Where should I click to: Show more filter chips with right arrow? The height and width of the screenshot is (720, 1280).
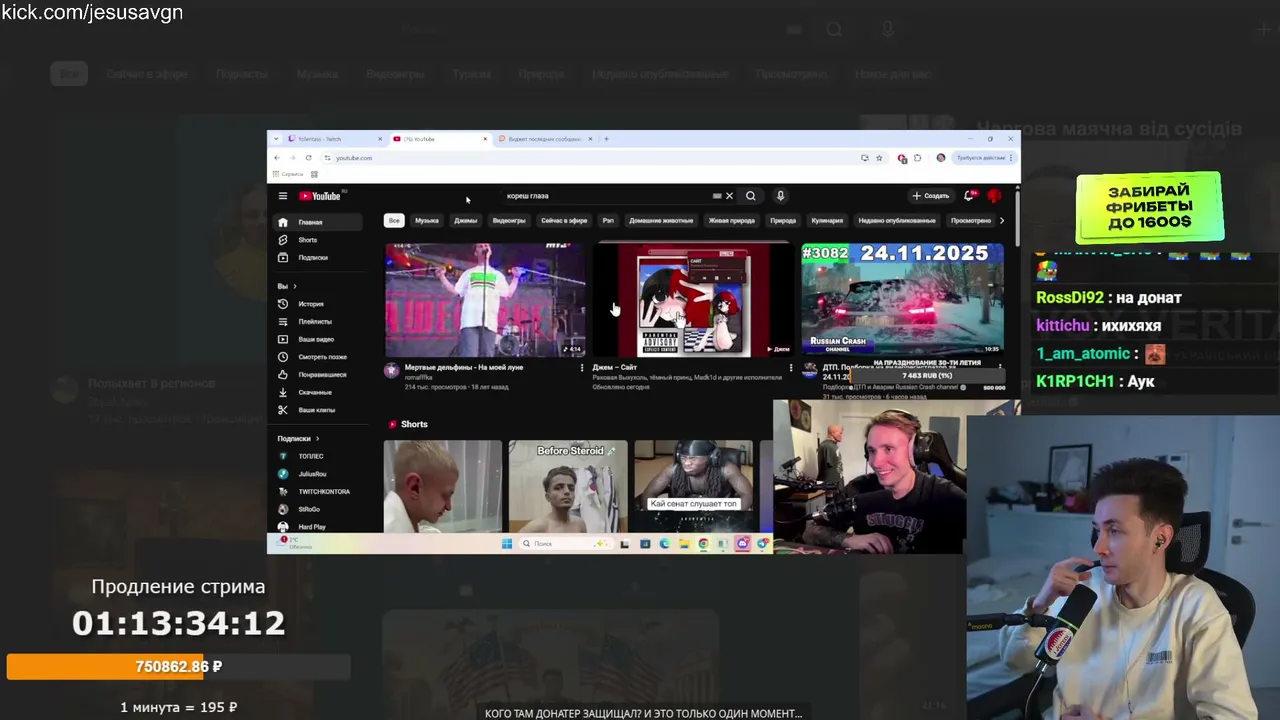(1002, 220)
